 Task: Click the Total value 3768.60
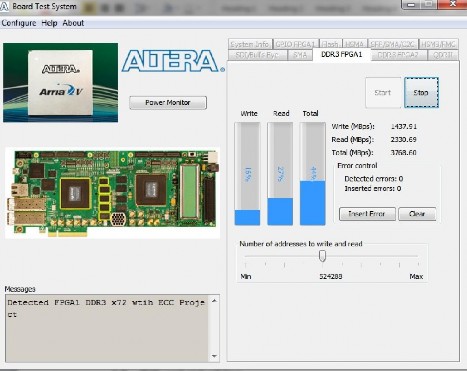[x=404, y=153]
